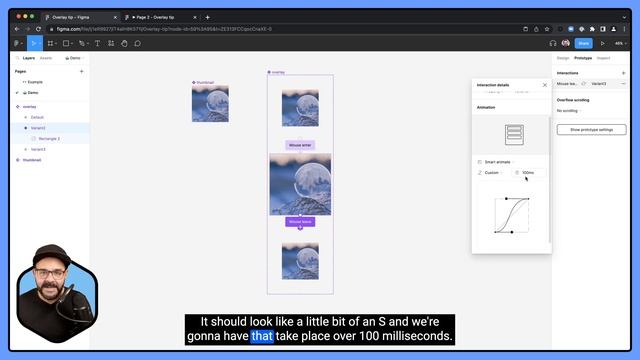Viewport: 640px width, 360px height.
Task: Click the Mouse leave interaction label
Action: pyautogui.click(x=300, y=222)
